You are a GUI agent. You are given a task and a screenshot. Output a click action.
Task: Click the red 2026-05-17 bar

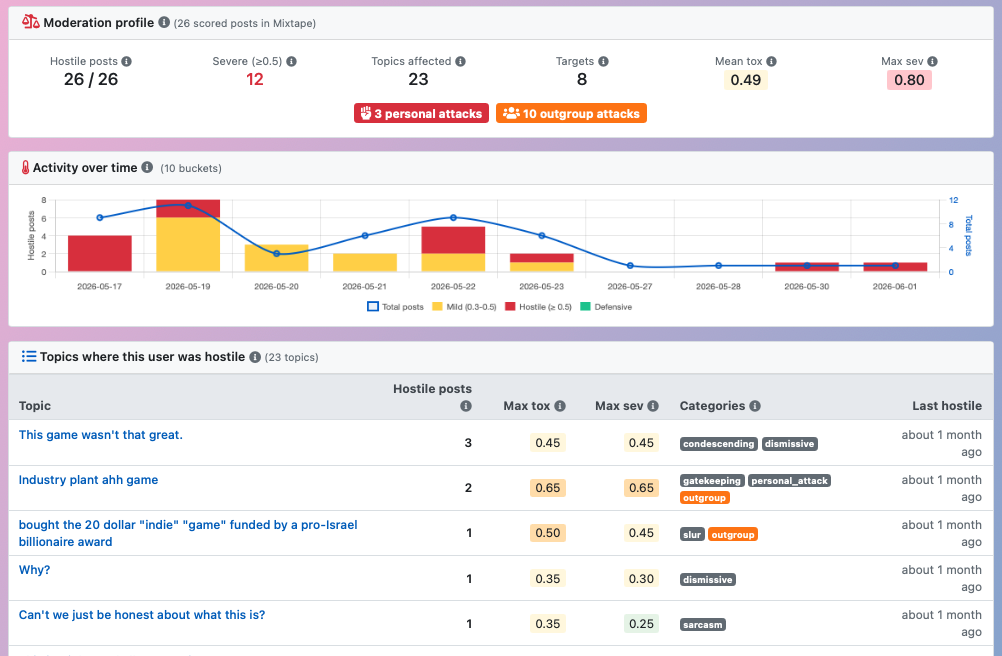tap(100, 254)
